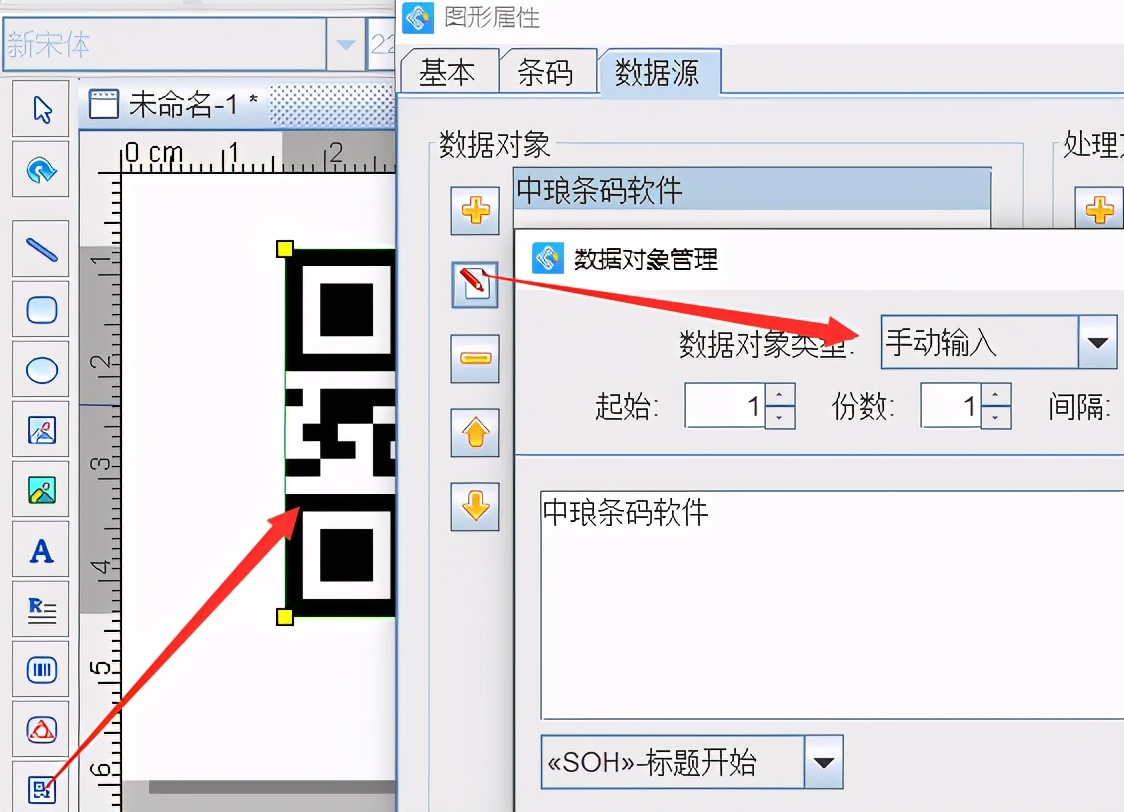This screenshot has height=812, width=1124.
Task: Select the rich text paragraph tool
Action: click(x=41, y=610)
